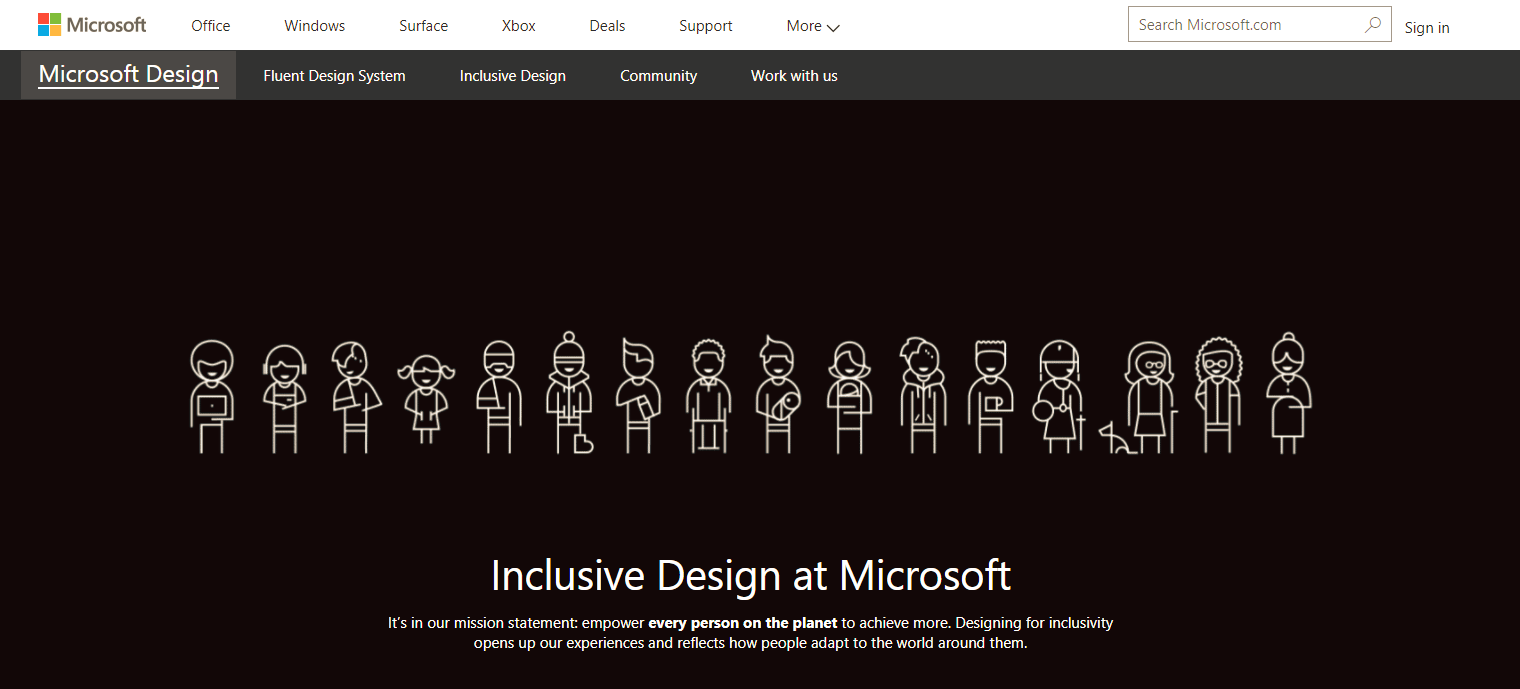Switch to Fluent Design System tab
Image resolution: width=1520 pixels, height=689 pixels.
[334, 76]
